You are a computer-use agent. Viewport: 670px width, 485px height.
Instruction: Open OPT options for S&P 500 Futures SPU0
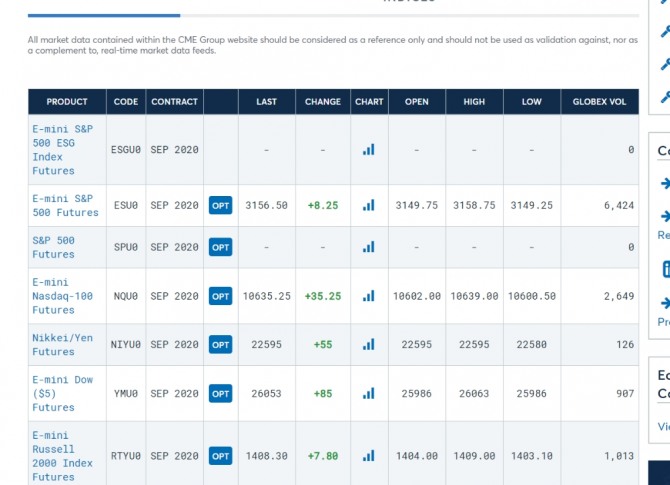tap(220, 247)
